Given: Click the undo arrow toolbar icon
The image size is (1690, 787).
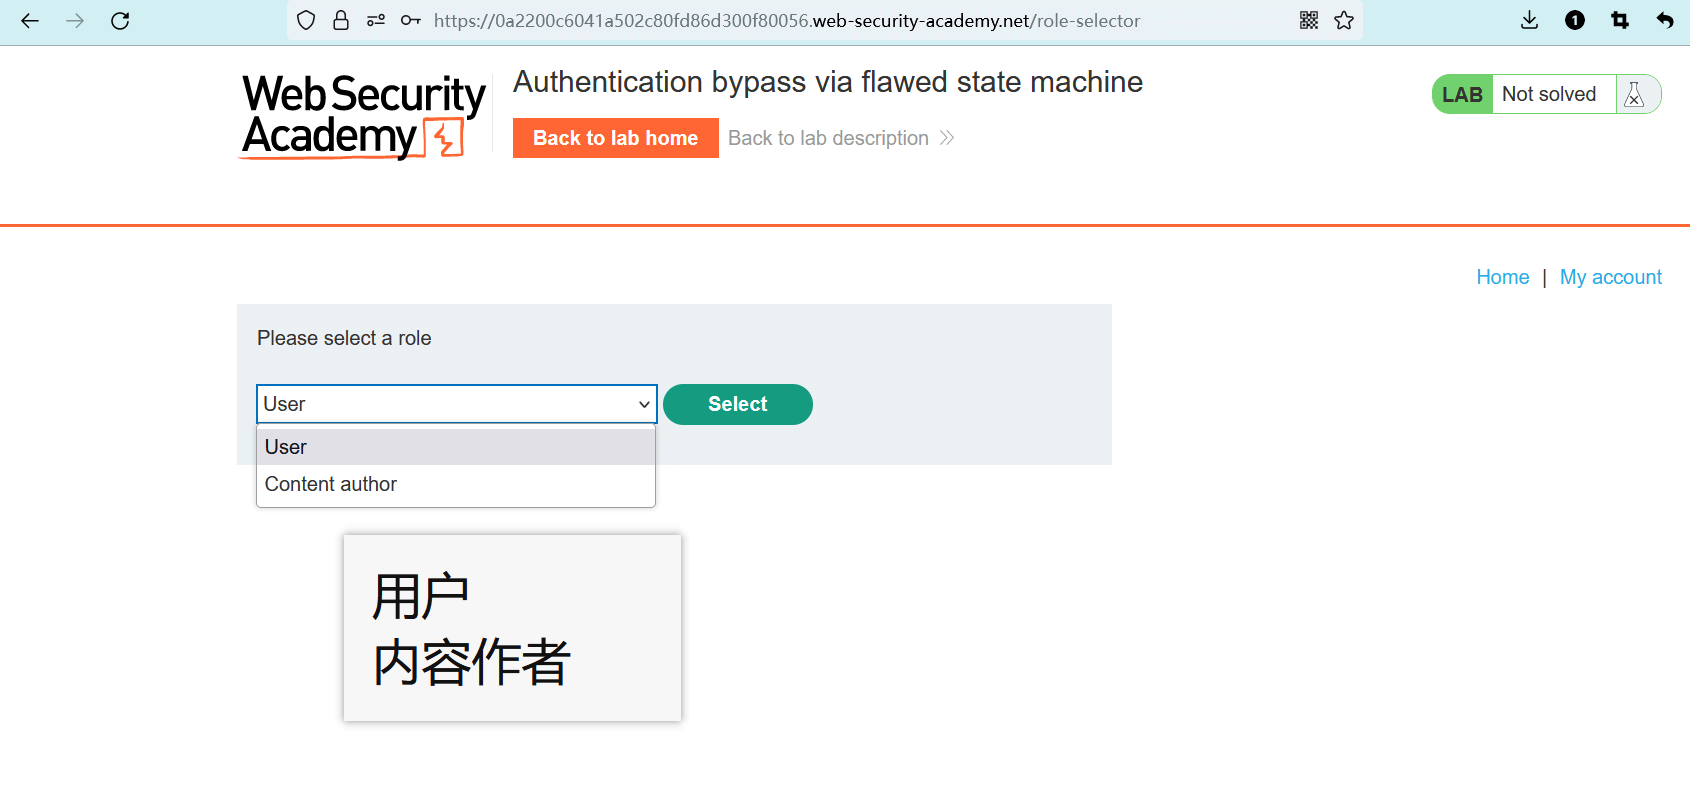Looking at the screenshot, I should pos(1665,21).
